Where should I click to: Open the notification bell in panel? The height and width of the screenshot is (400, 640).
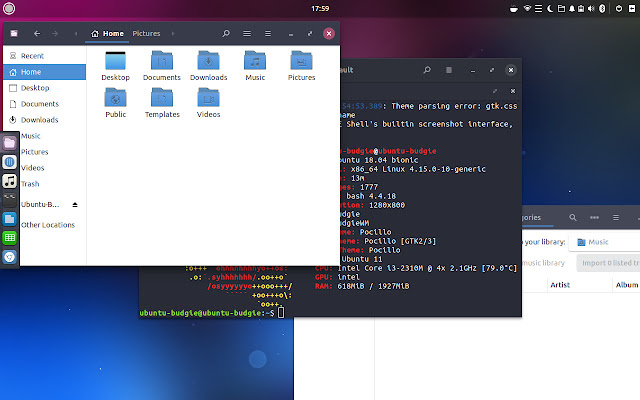pos(572,9)
